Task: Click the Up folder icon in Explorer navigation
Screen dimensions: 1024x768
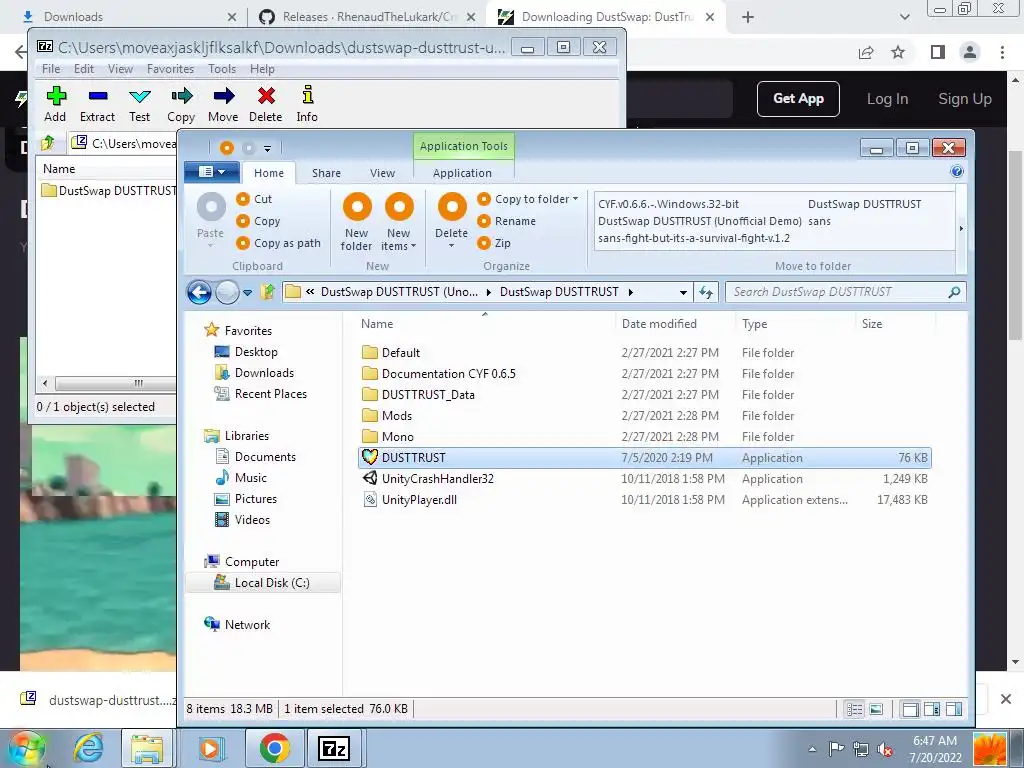Action: [x=267, y=292]
